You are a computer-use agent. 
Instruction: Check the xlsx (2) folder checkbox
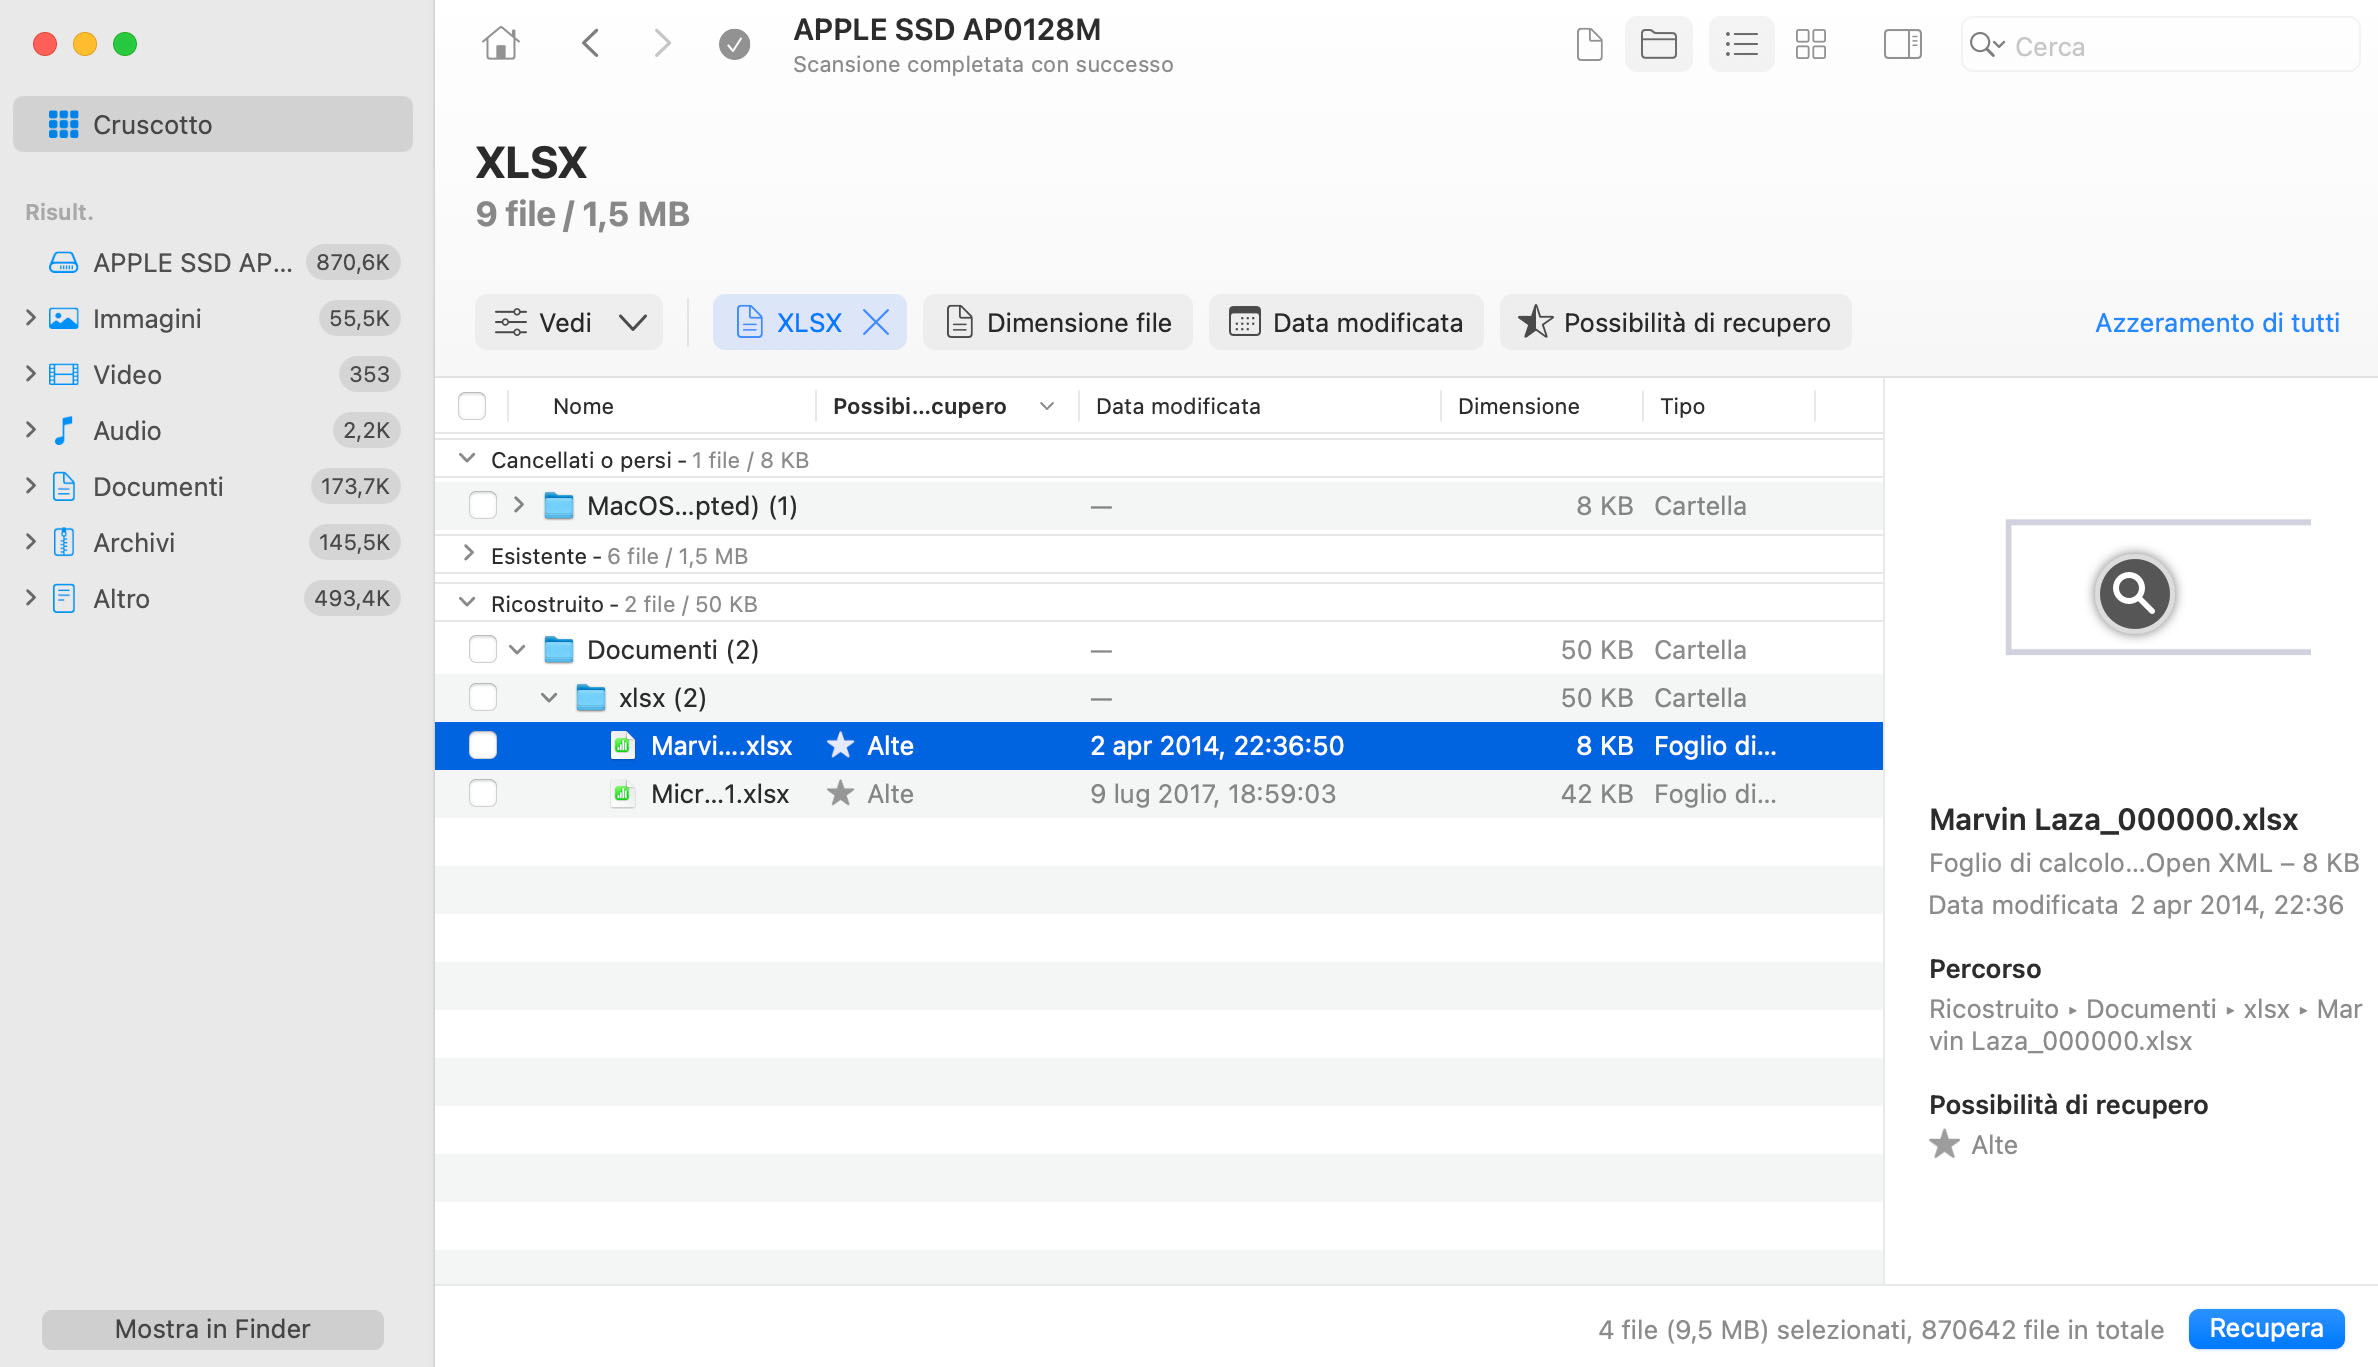click(483, 697)
